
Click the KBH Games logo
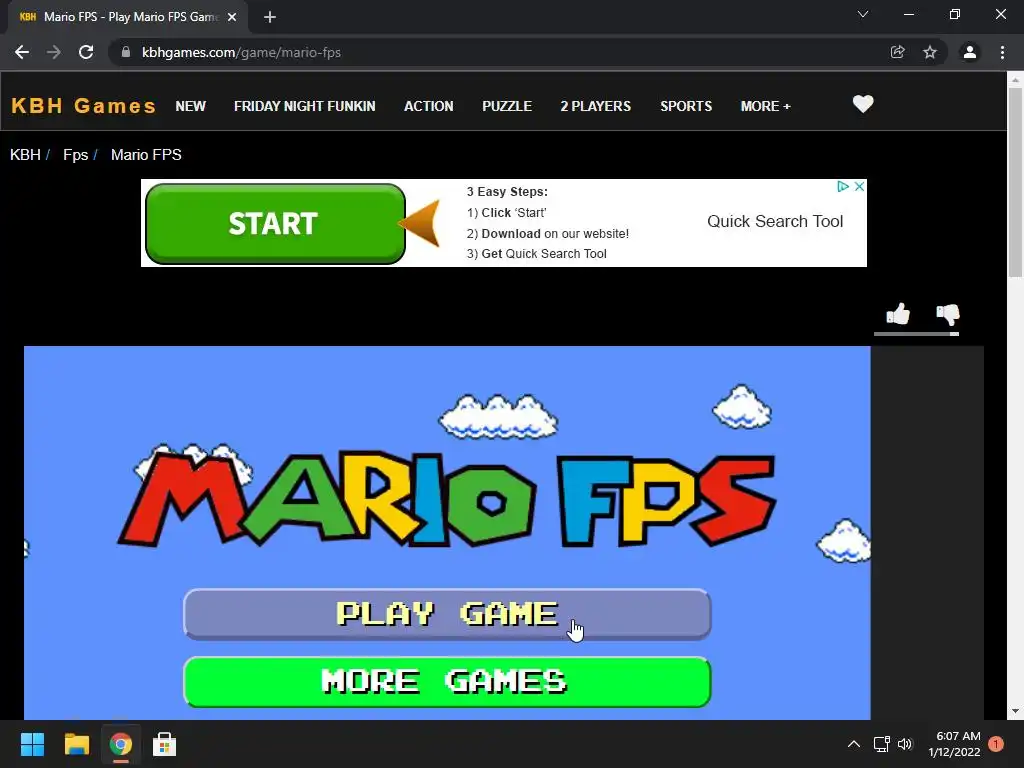point(84,106)
